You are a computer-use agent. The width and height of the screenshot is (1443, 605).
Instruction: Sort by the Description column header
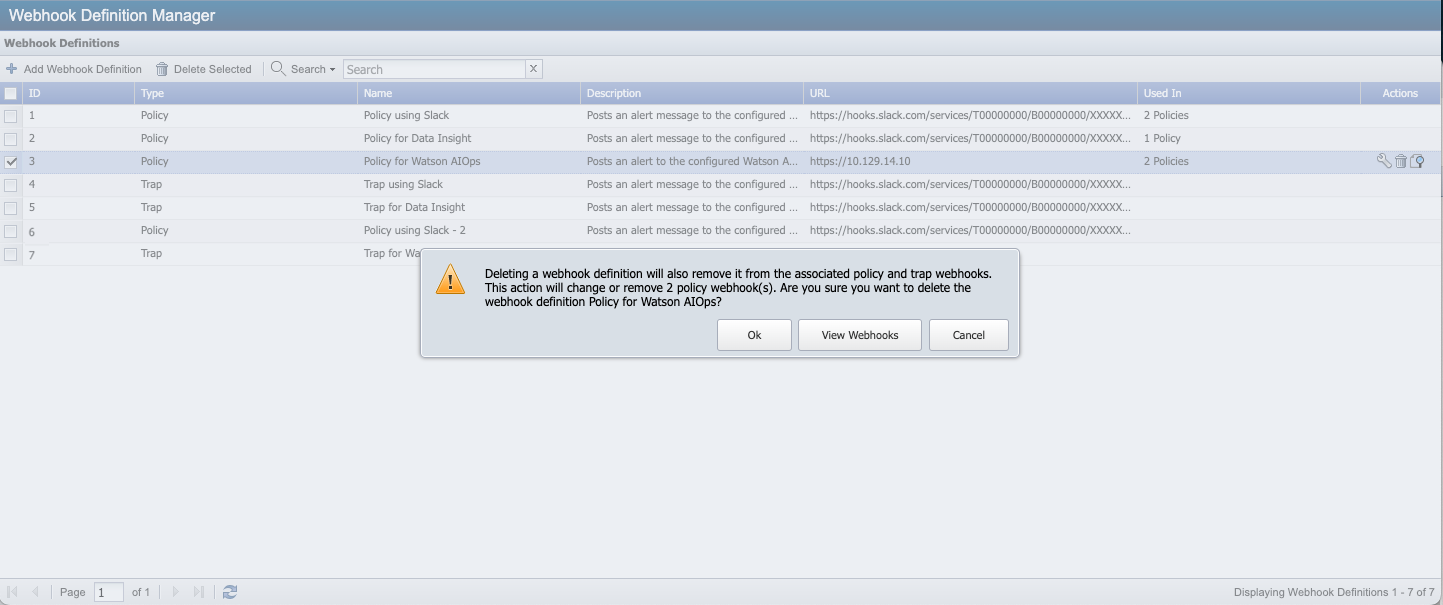pyautogui.click(x=692, y=93)
